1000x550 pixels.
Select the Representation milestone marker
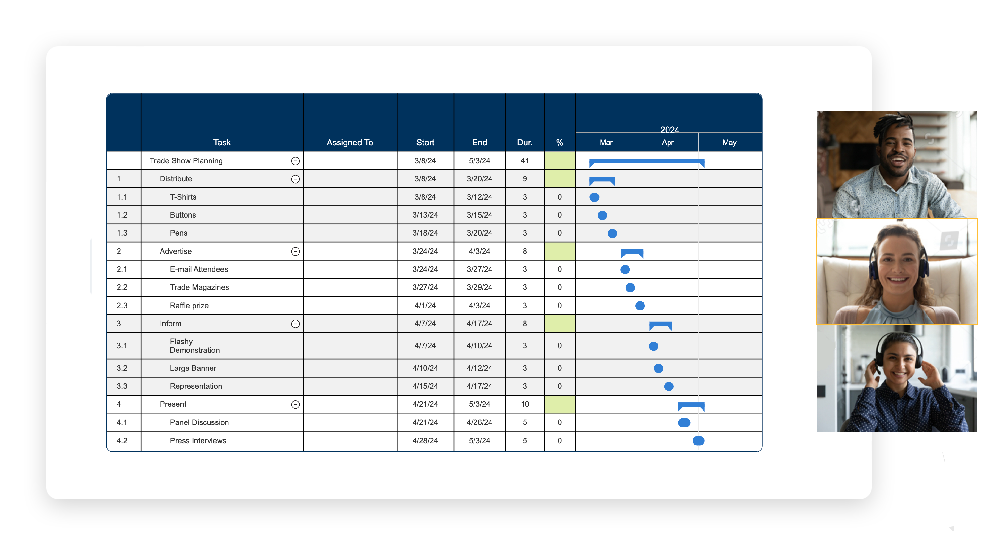click(668, 386)
